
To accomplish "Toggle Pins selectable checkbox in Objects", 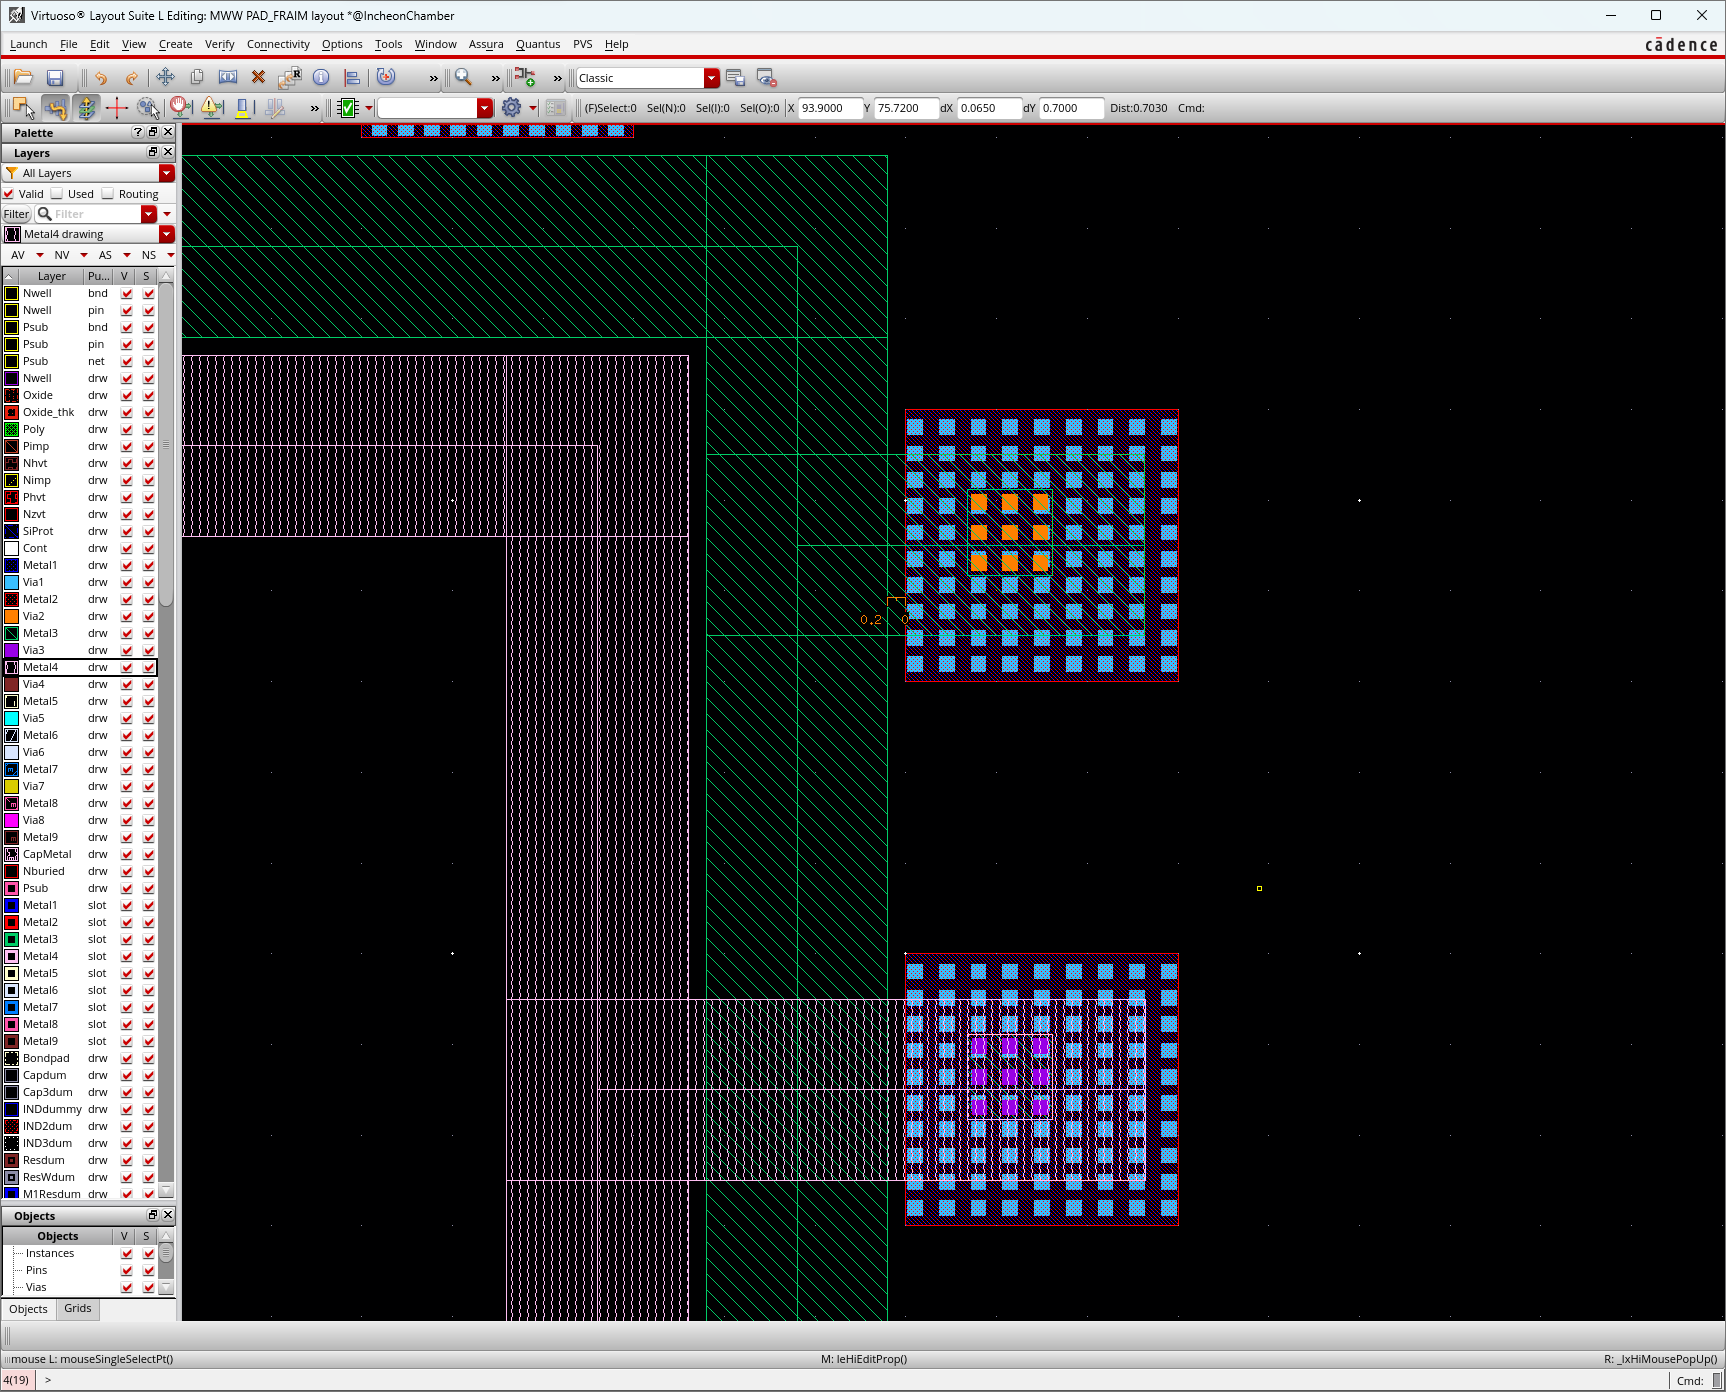I will point(149,1271).
